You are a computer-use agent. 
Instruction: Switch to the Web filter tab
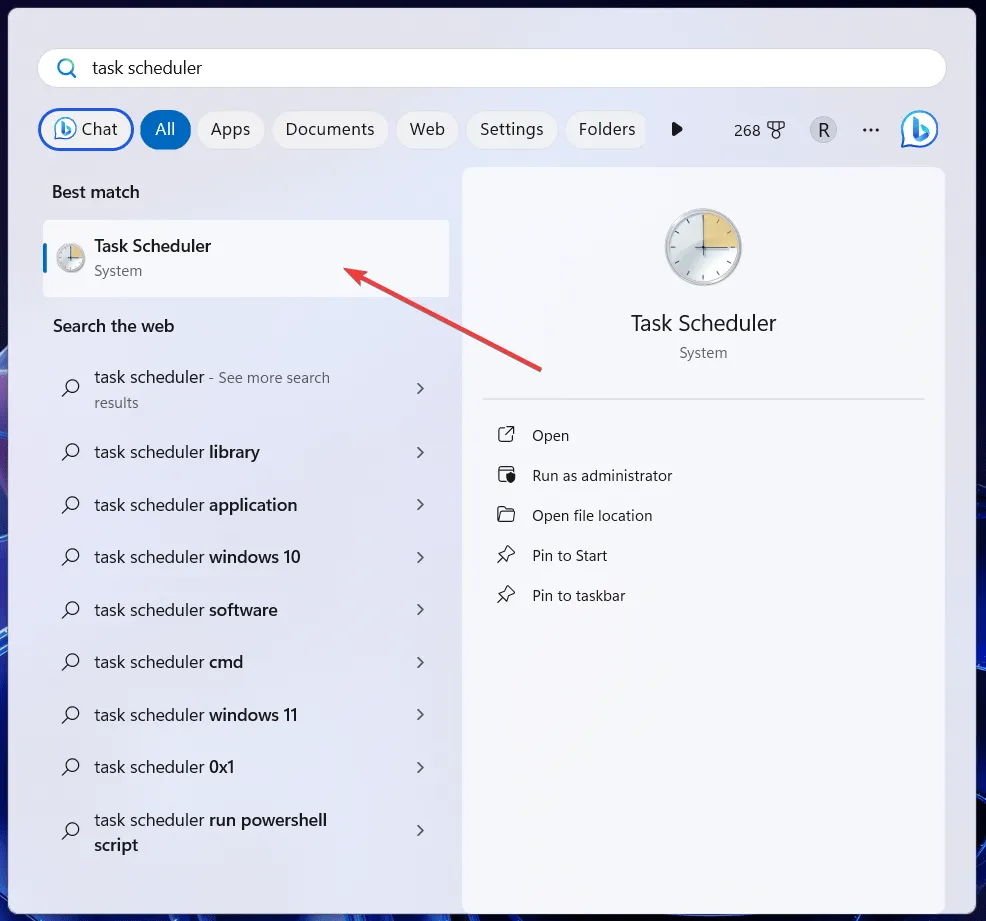427,130
